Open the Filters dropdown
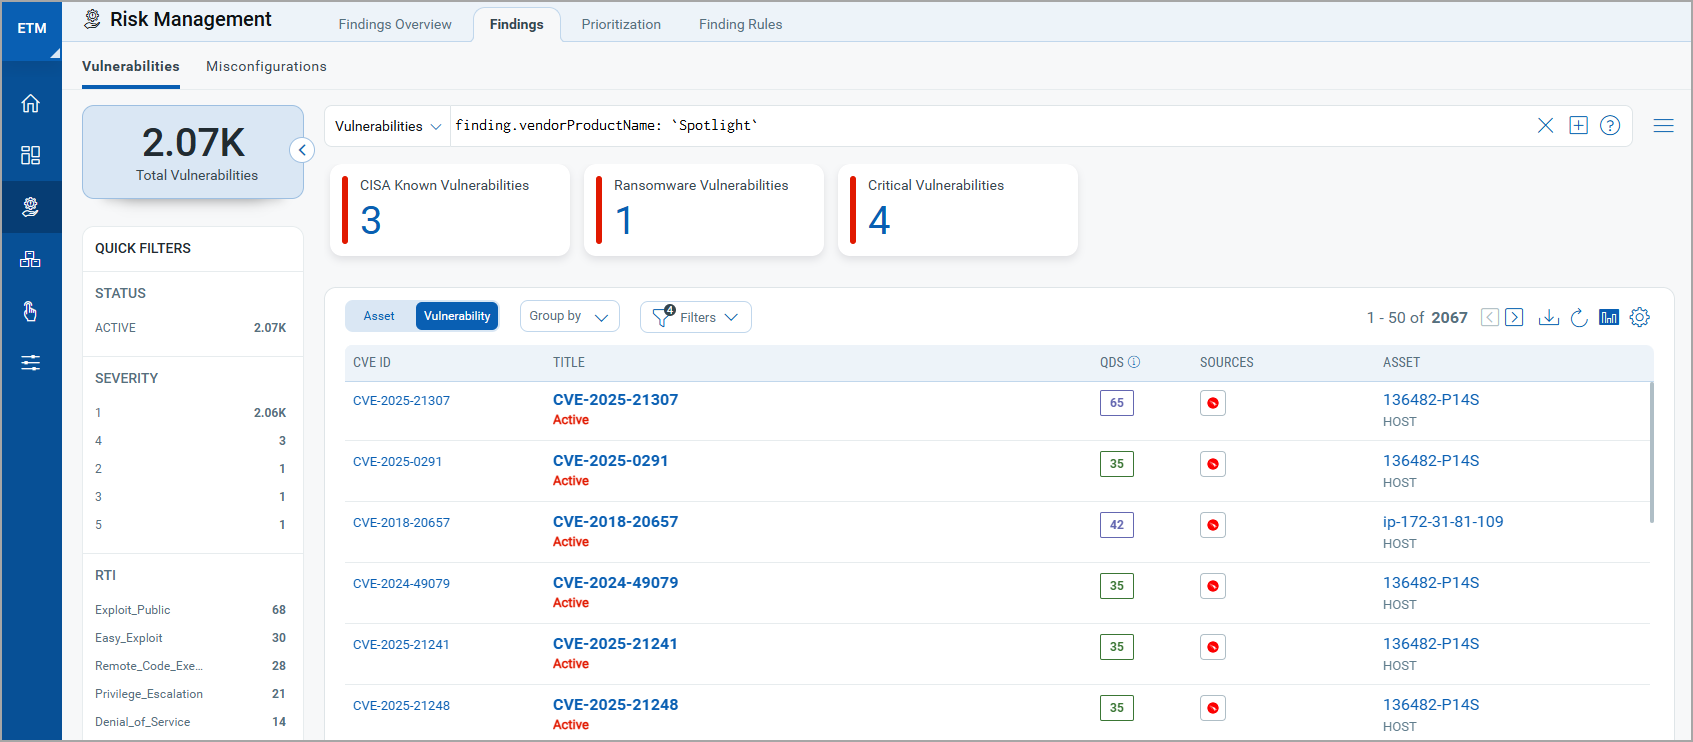The width and height of the screenshot is (1693, 742). pyautogui.click(x=696, y=317)
